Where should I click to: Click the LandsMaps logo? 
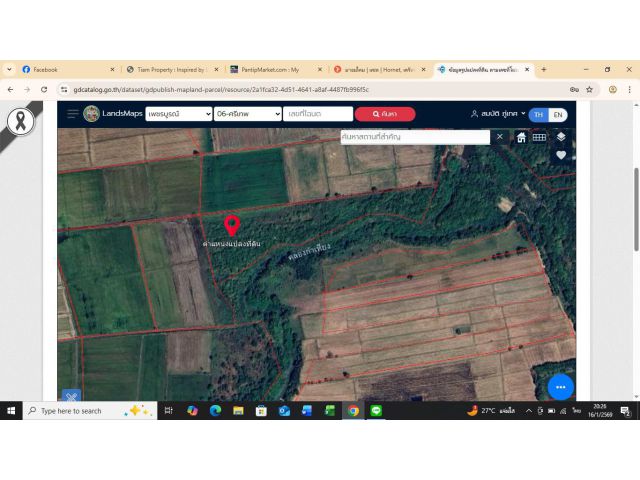tap(113, 114)
